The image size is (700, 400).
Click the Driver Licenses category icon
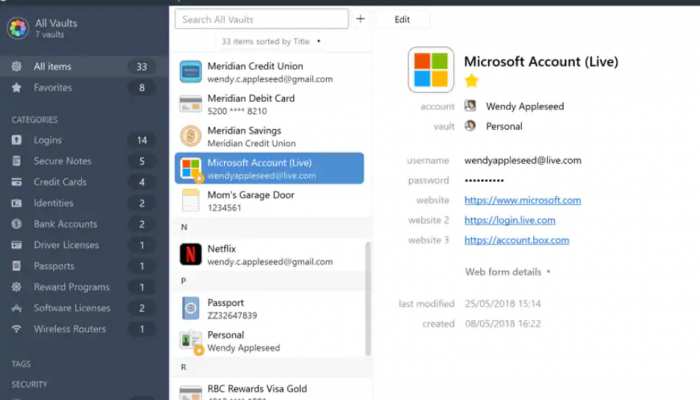17,245
